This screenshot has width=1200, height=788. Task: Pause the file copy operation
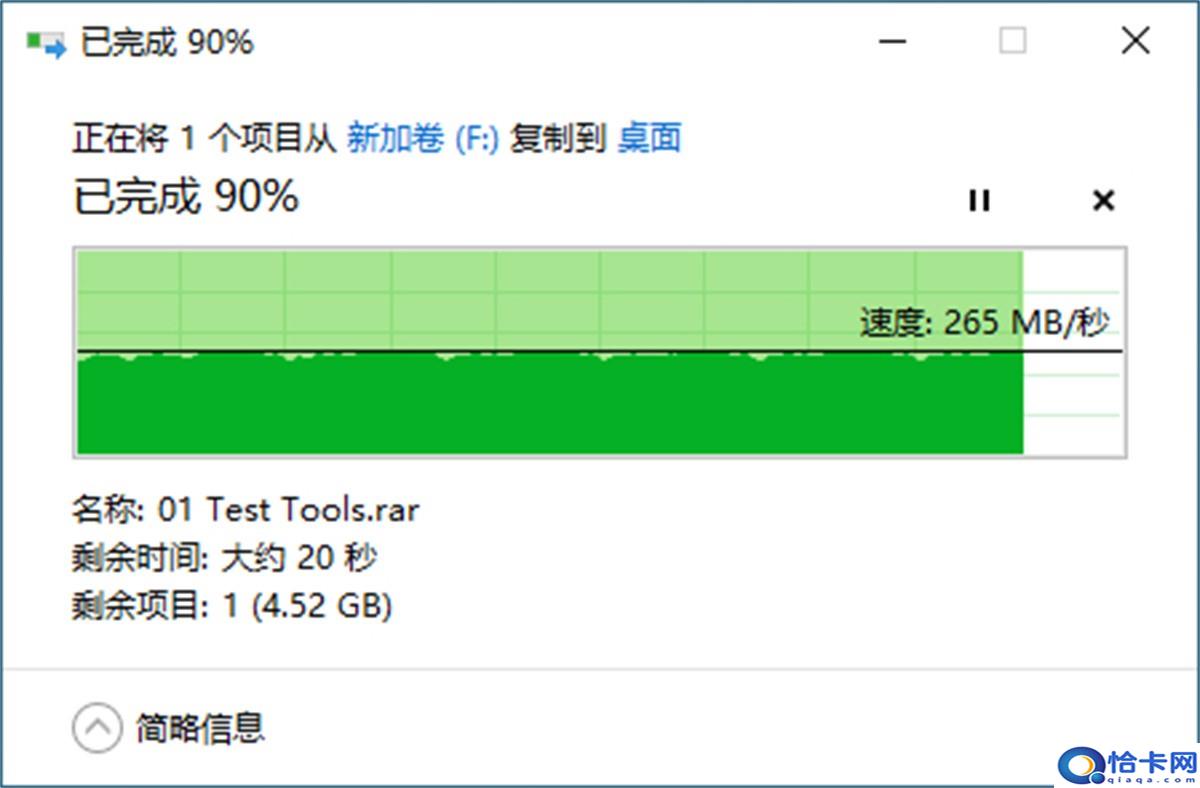click(x=979, y=200)
